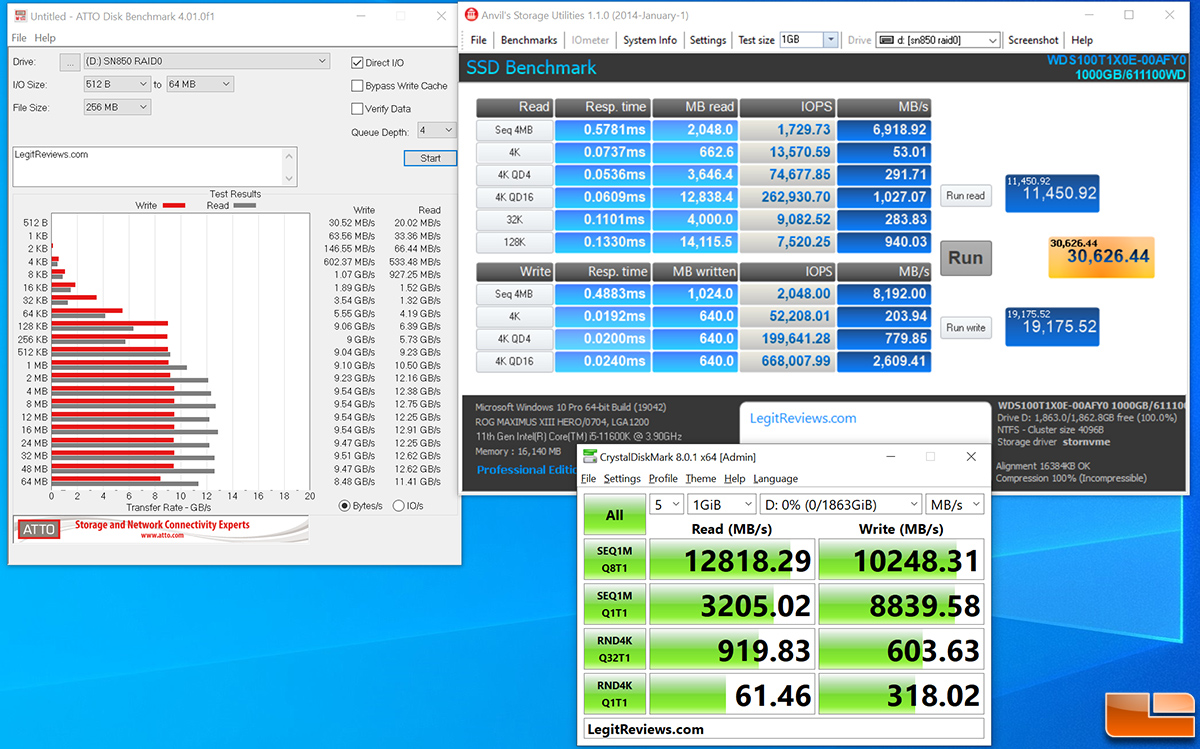This screenshot has width=1200, height=749.
Task: Open Anvil's Help menu
Action: [x=1082, y=40]
